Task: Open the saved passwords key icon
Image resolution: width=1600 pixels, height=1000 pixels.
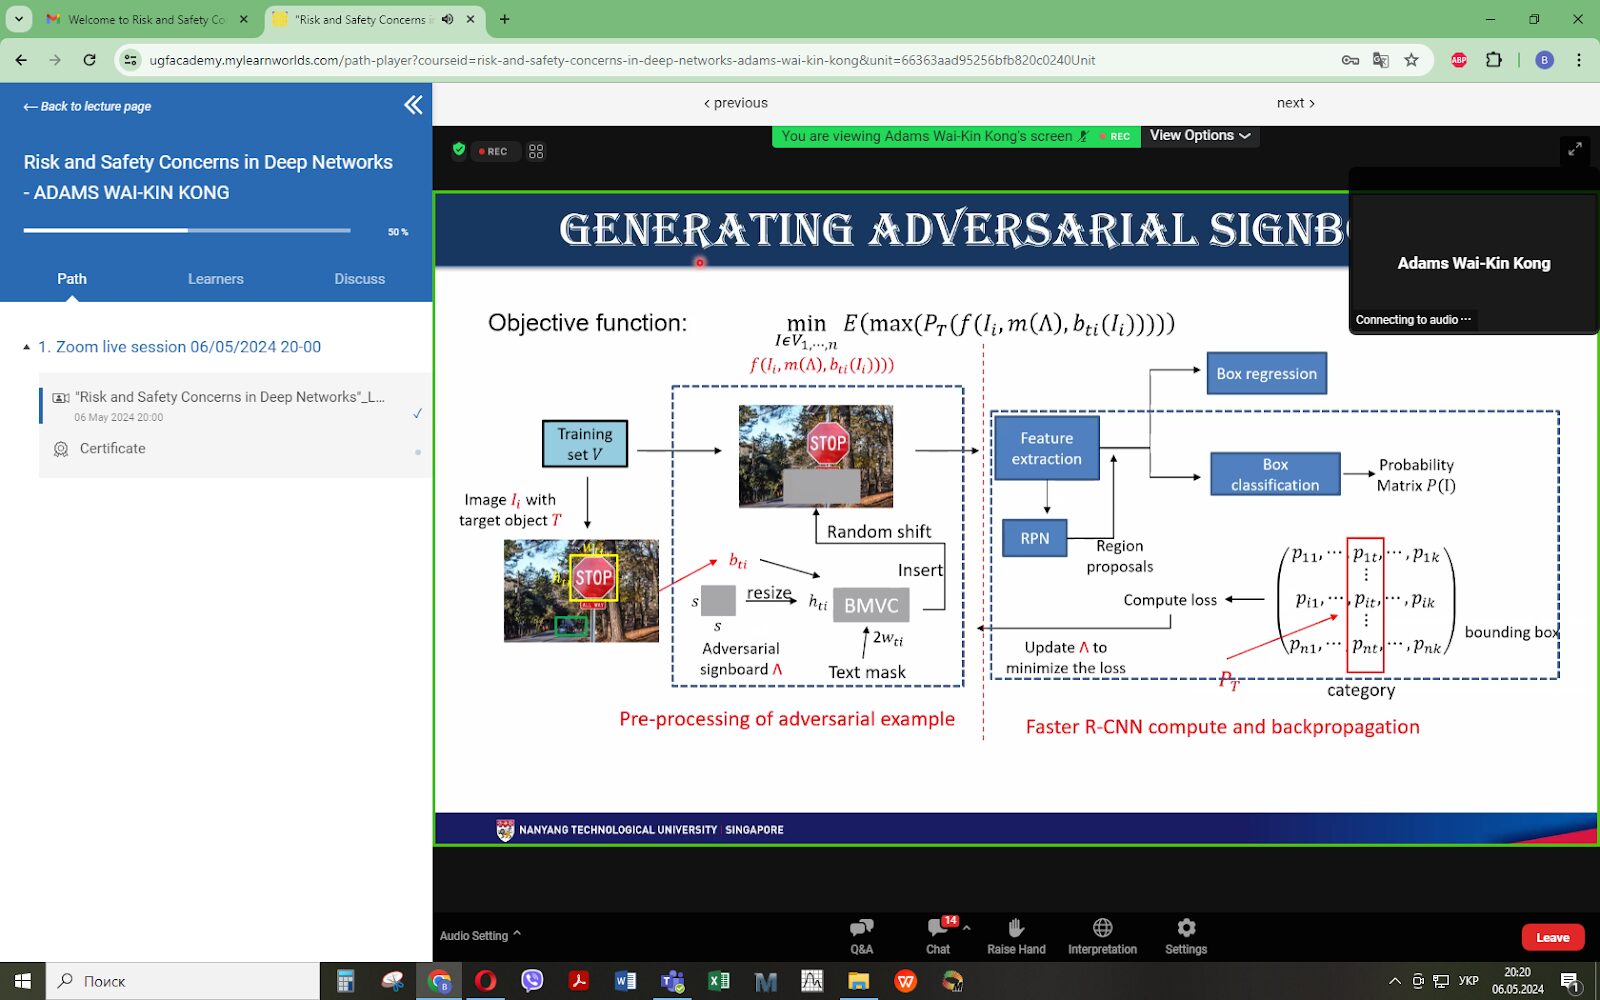Action: tap(1350, 60)
